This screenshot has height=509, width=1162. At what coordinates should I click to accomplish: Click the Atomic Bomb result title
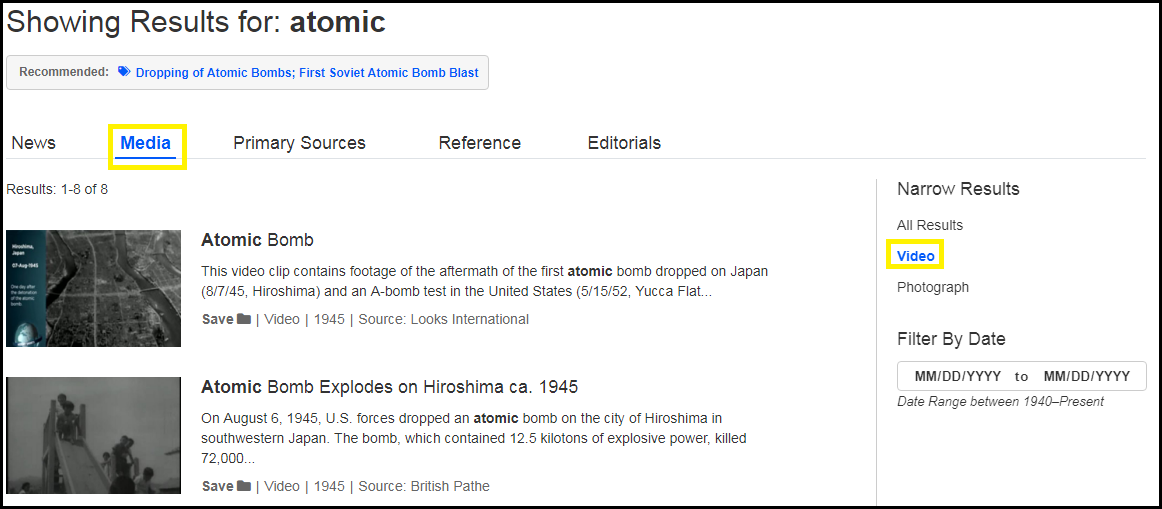(x=257, y=240)
